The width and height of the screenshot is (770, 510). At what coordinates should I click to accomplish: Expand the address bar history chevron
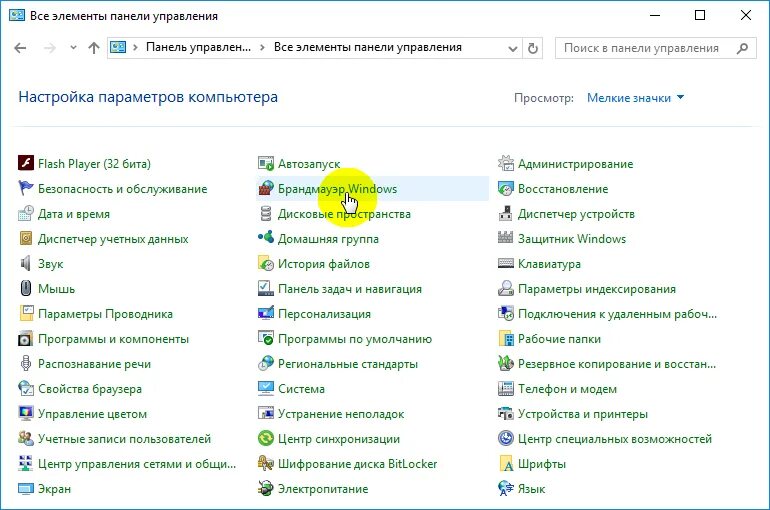point(513,49)
